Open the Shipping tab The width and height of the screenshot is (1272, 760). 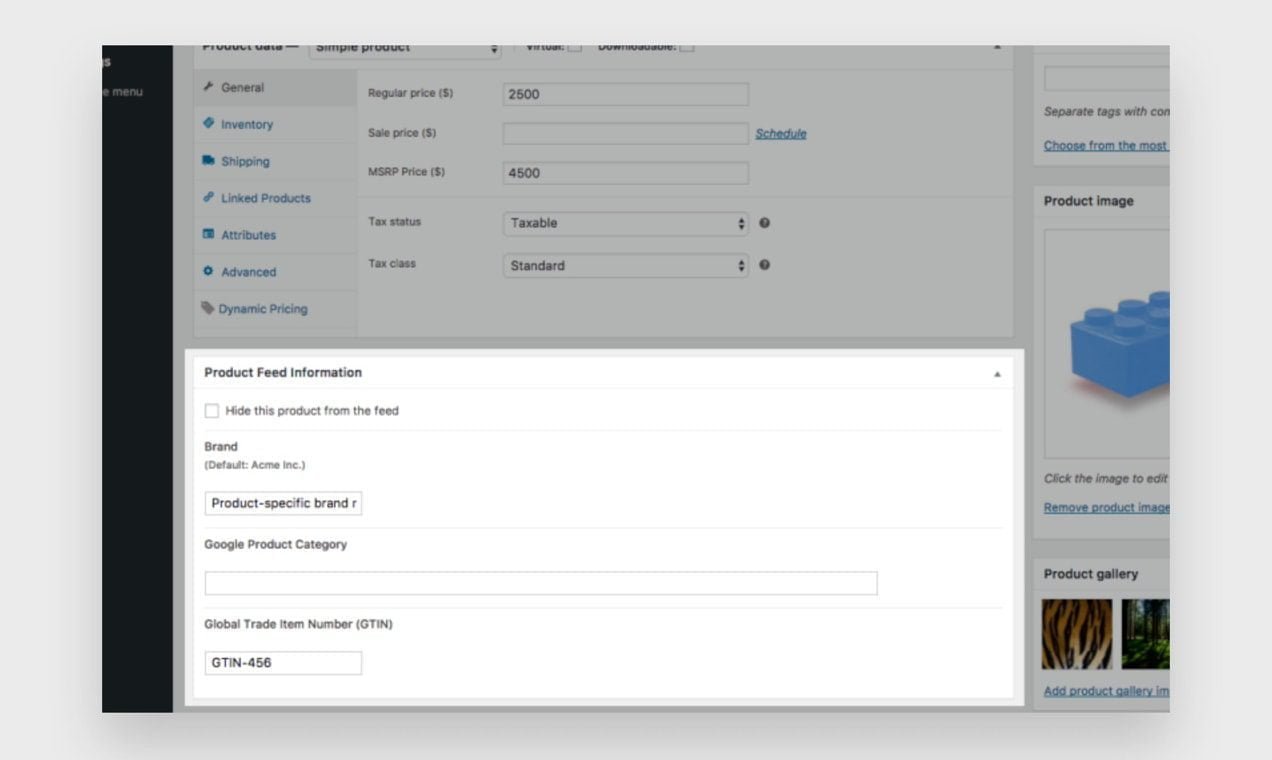[275, 162]
